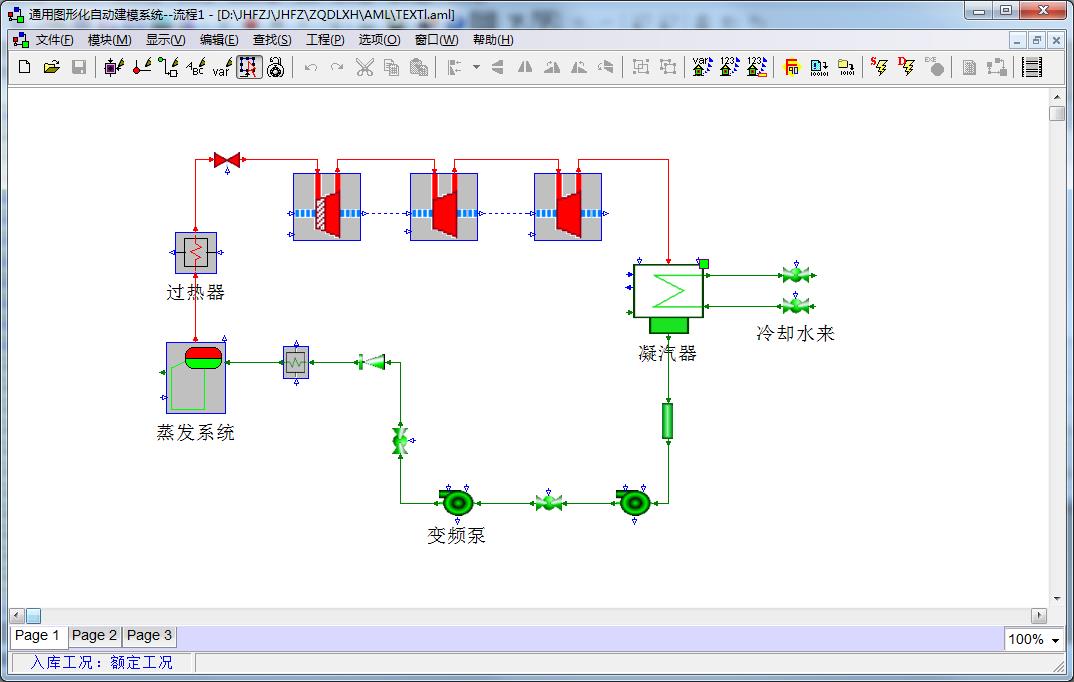
Task: Click the var edit tool icon
Action: point(222,67)
